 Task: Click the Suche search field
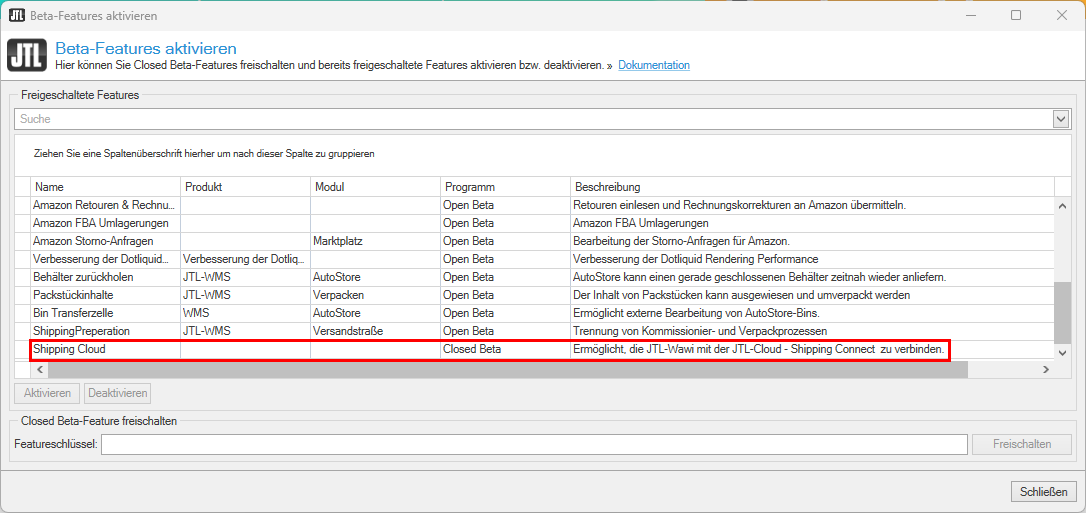click(534, 119)
